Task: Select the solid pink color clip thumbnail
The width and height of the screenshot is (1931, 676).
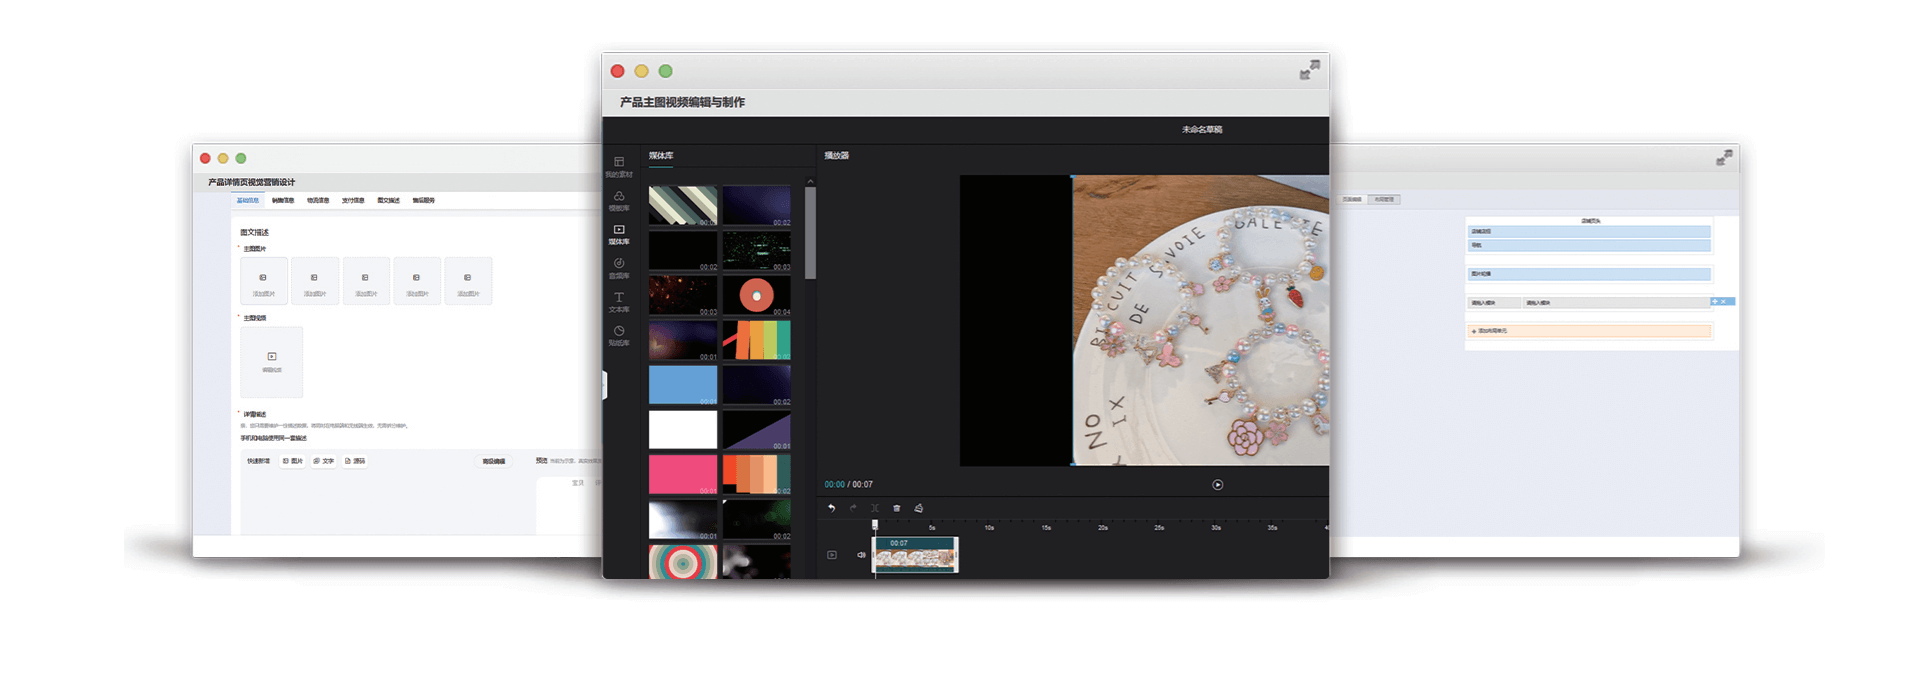Action: tap(682, 474)
